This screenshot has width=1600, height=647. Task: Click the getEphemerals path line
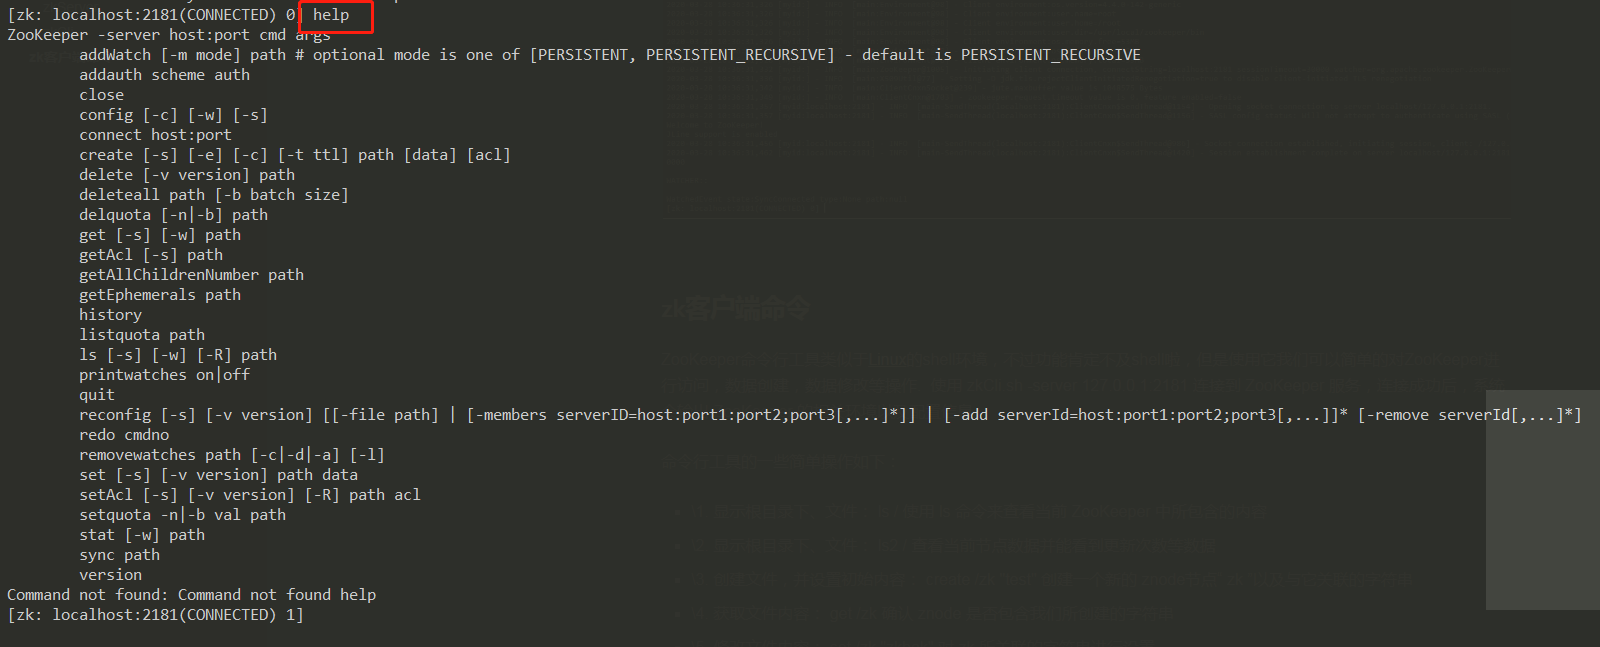[160, 295]
